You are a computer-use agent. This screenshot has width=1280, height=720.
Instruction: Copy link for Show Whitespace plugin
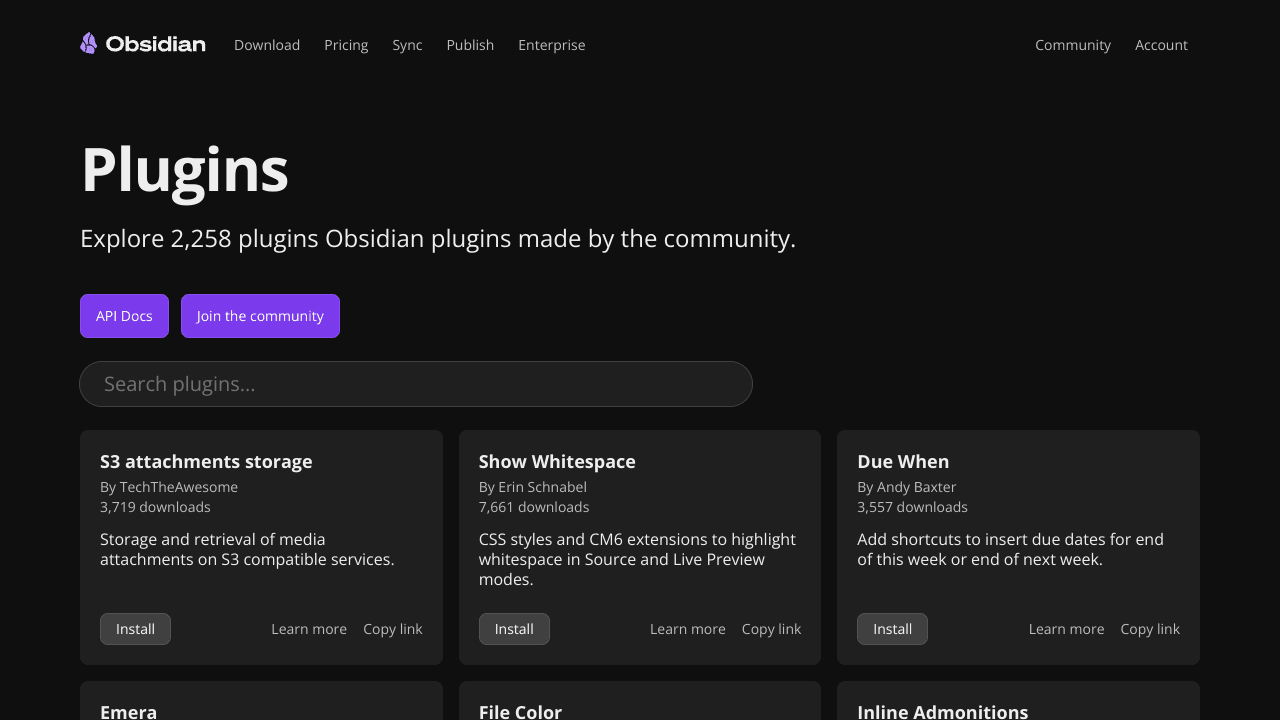coord(771,629)
